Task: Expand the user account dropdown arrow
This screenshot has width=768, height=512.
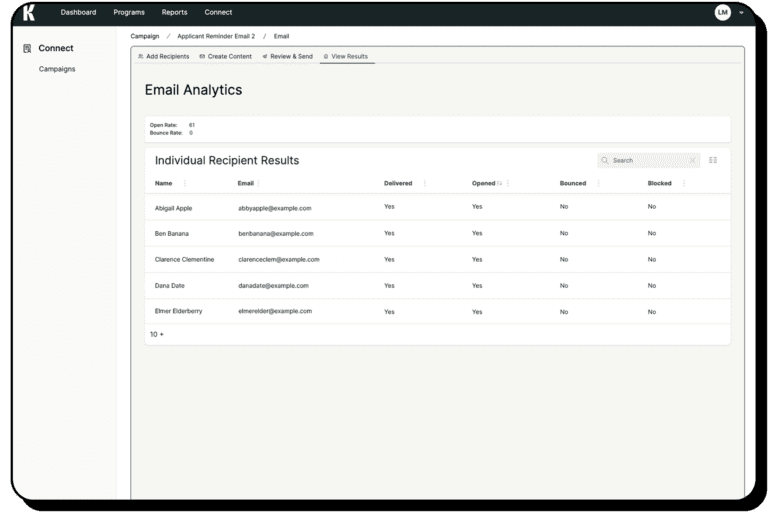Action: pos(741,13)
